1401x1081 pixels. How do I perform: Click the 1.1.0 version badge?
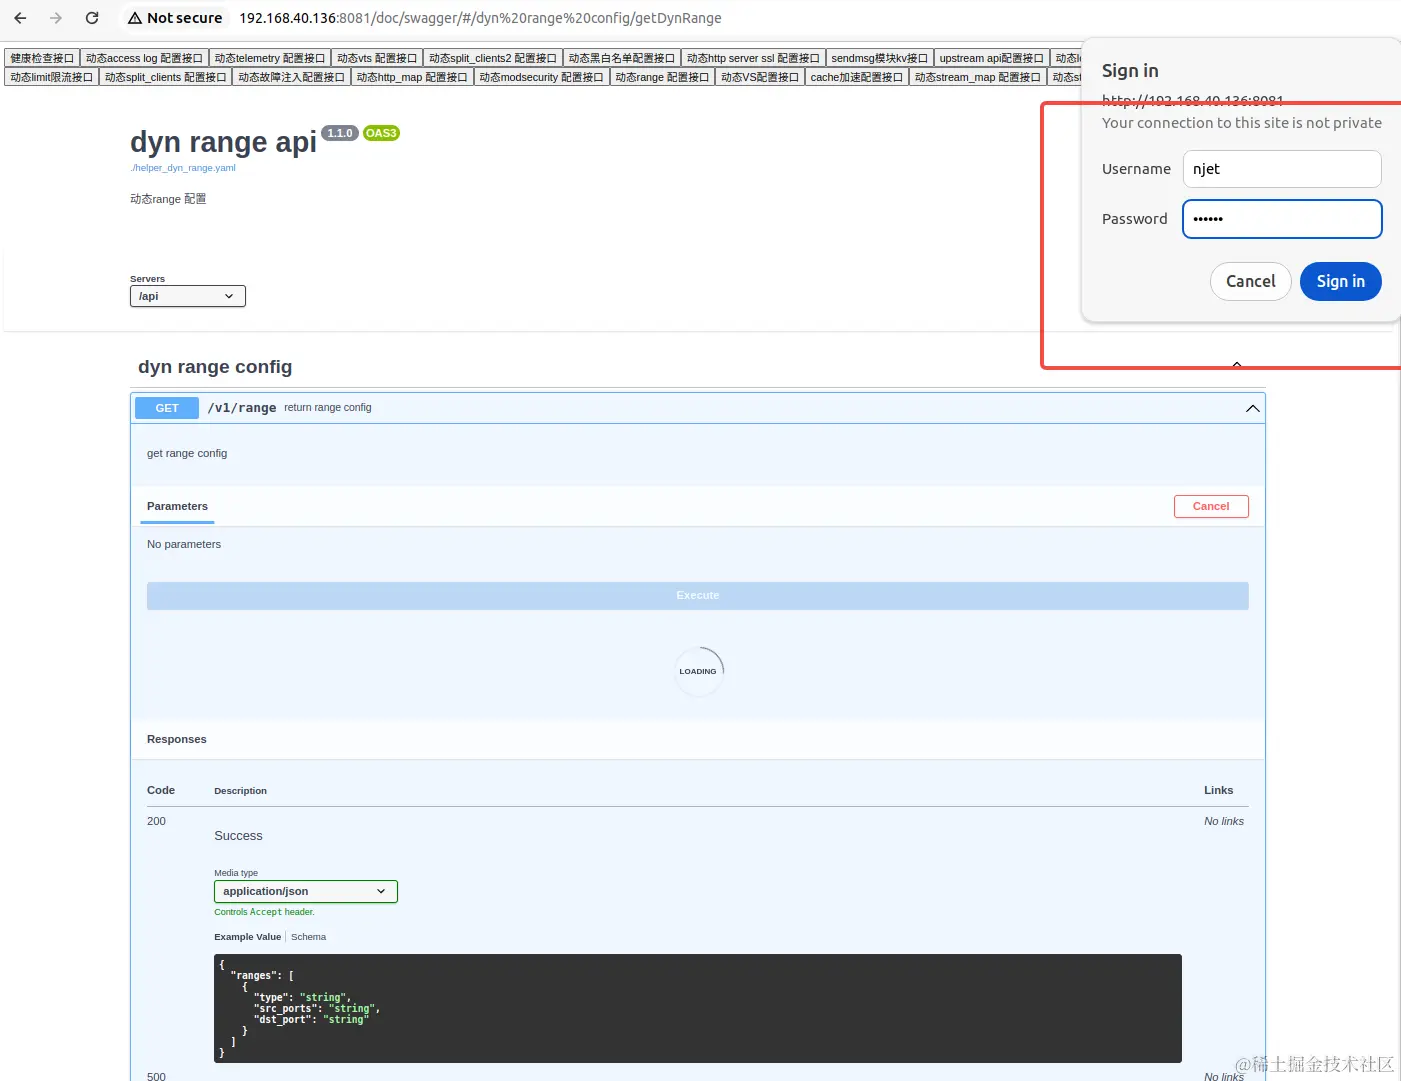(x=340, y=133)
